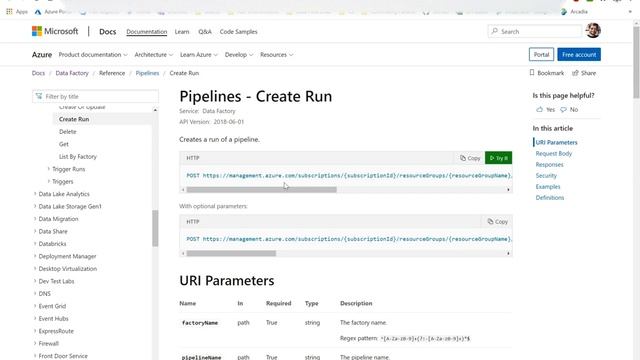
Task: Jump to URI Parameters section
Action: coord(556,142)
